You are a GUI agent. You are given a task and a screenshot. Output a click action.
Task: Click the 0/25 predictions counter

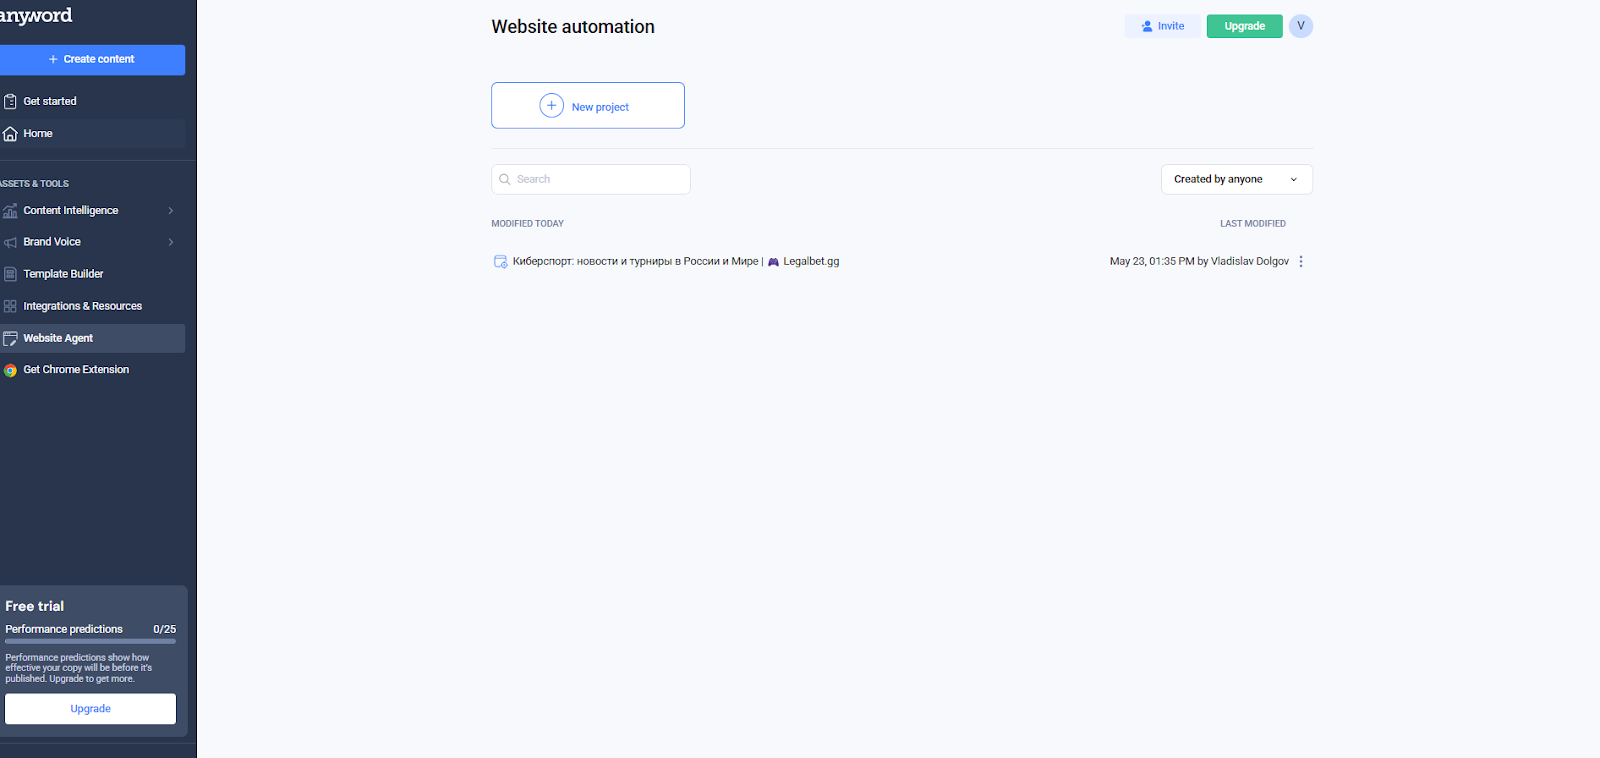pyautogui.click(x=164, y=629)
